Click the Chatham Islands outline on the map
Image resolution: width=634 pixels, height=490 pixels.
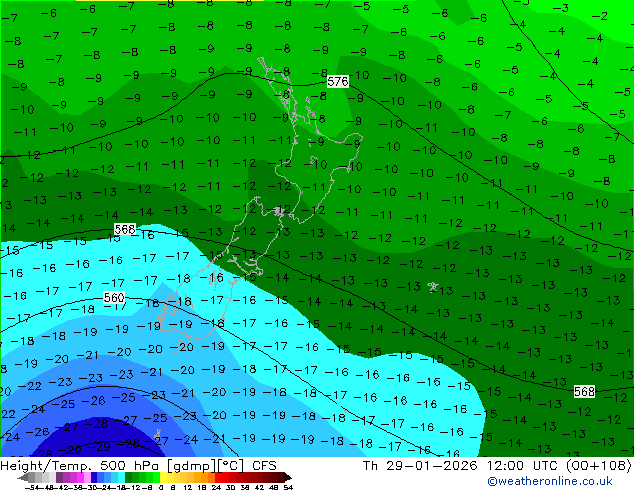(433, 287)
